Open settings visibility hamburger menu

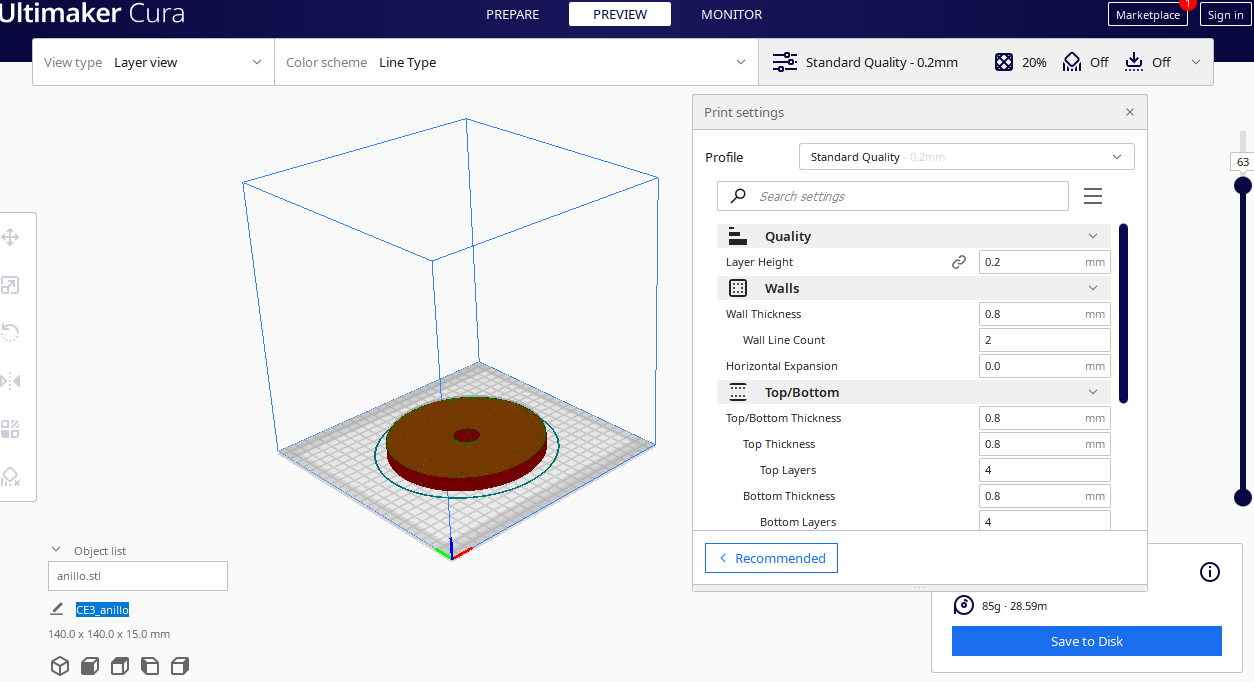[x=1093, y=196]
